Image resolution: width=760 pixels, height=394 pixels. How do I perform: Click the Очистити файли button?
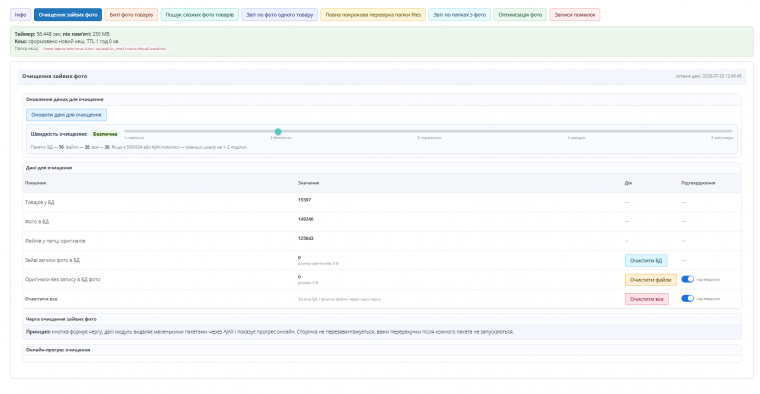click(x=650, y=280)
